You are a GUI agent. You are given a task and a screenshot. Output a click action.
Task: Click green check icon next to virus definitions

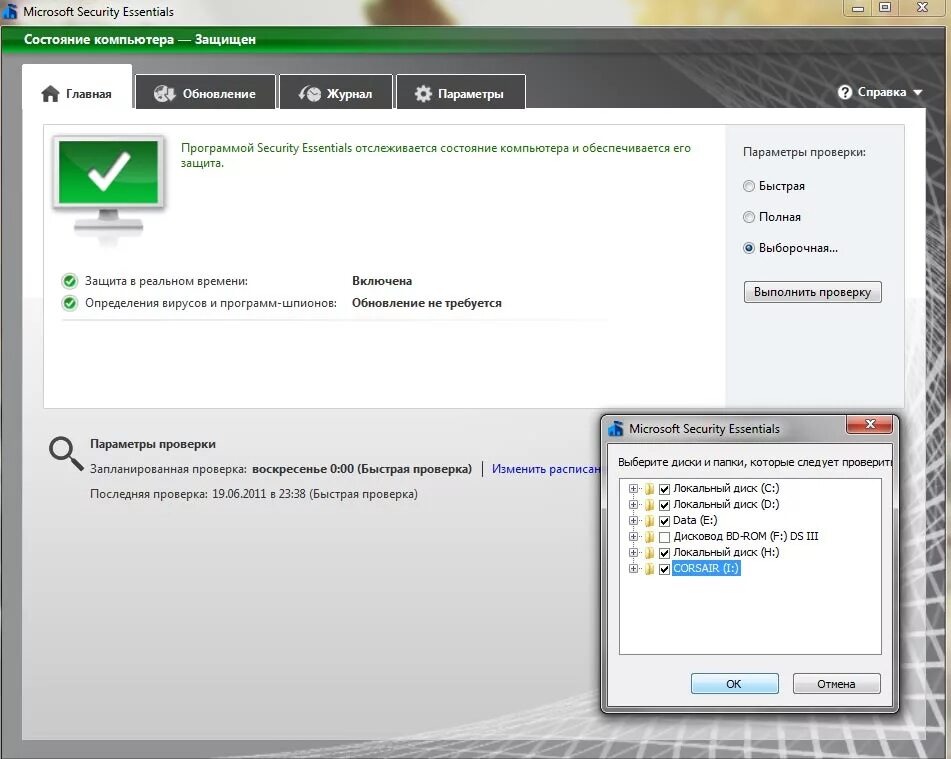[70, 303]
